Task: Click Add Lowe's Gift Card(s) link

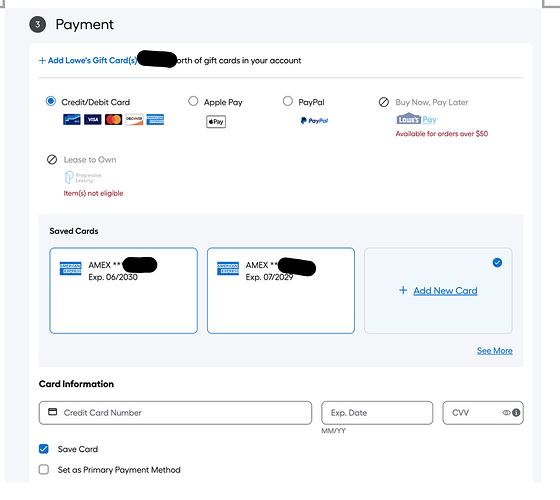Action: click(x=88, y=60)
